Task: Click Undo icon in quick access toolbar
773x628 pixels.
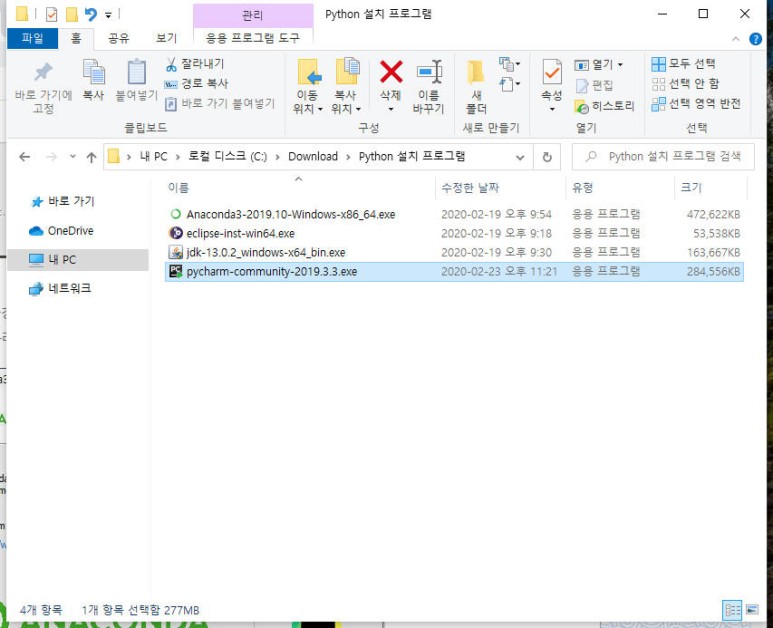Action: [91, 14]
